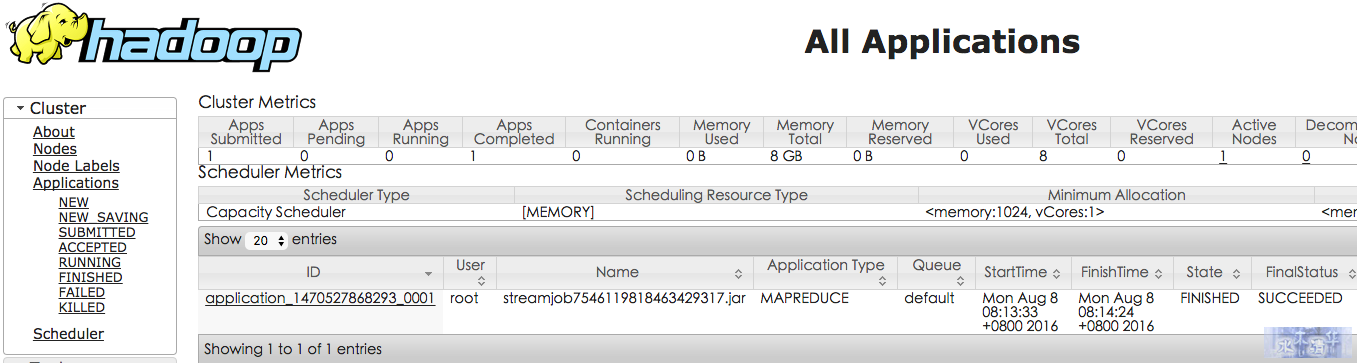Open the Scheduler page
Viewport: 1357px width, 363px height.
click(x=68, y=334)
